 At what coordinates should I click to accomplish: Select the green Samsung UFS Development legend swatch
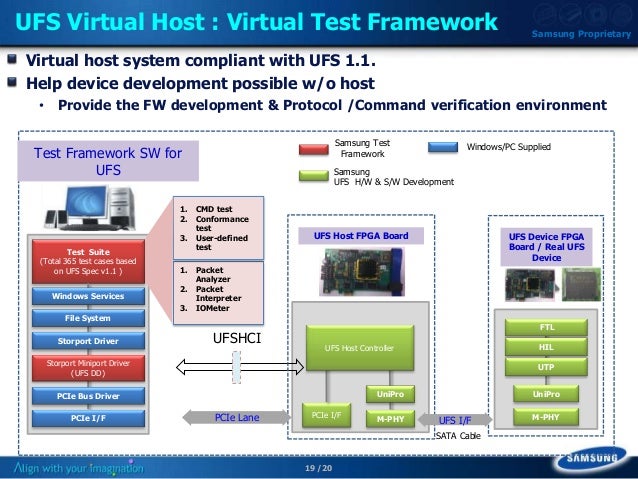313,176
